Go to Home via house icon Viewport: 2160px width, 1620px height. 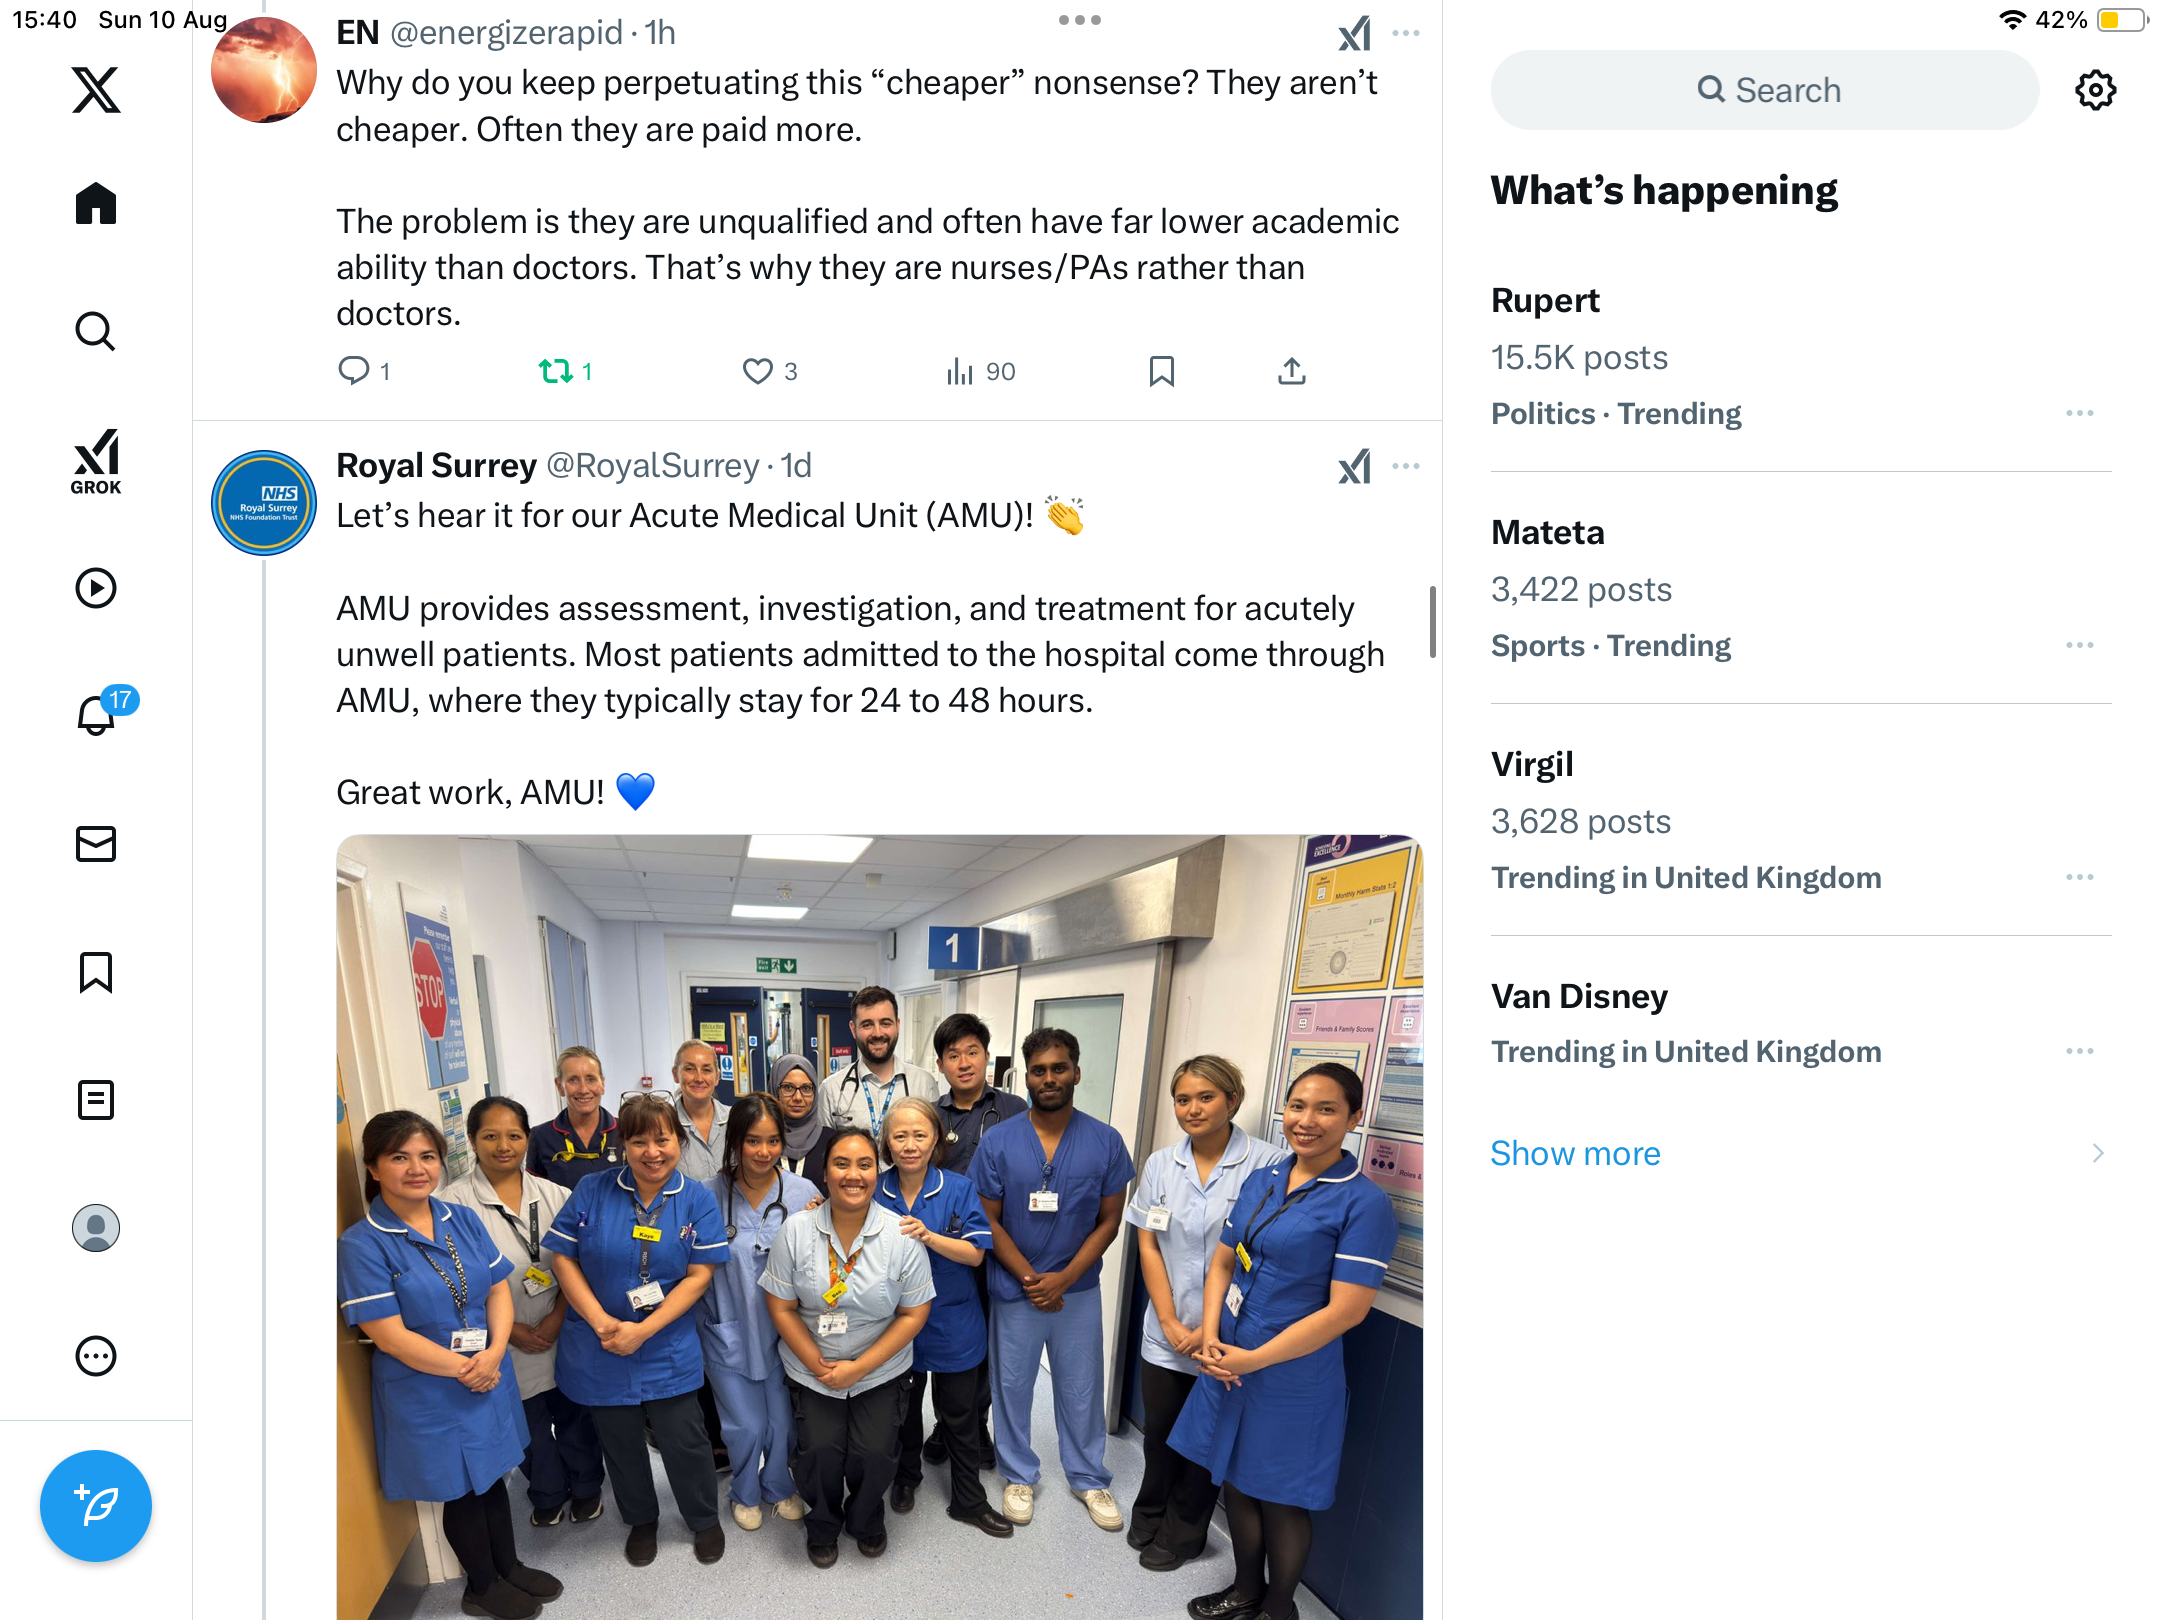coord(96,203)
